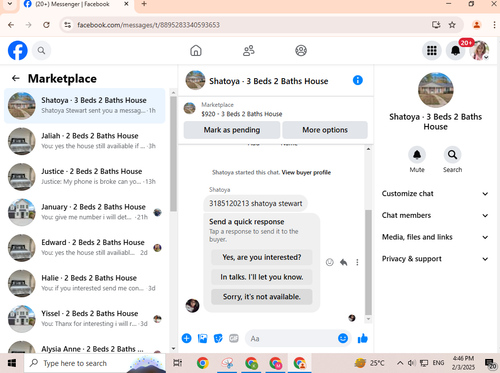Open the Facebook logo home link
Viewport: 500px width, 373px height.
tap(18, 51)
